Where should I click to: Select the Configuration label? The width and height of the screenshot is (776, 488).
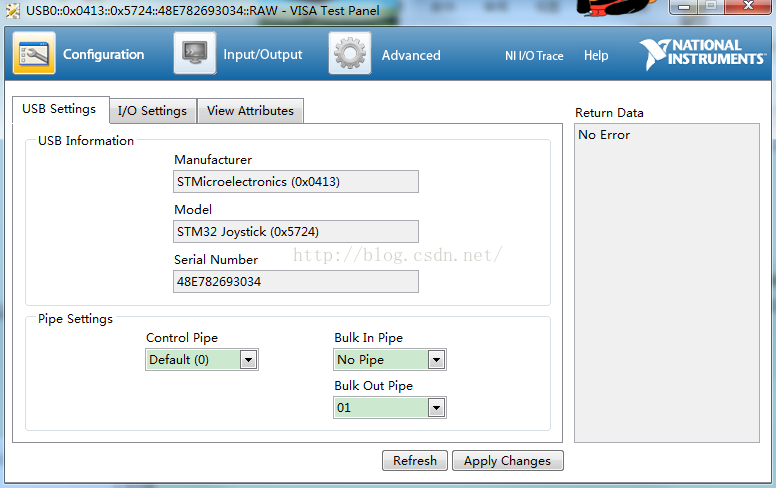coord(103,54)
